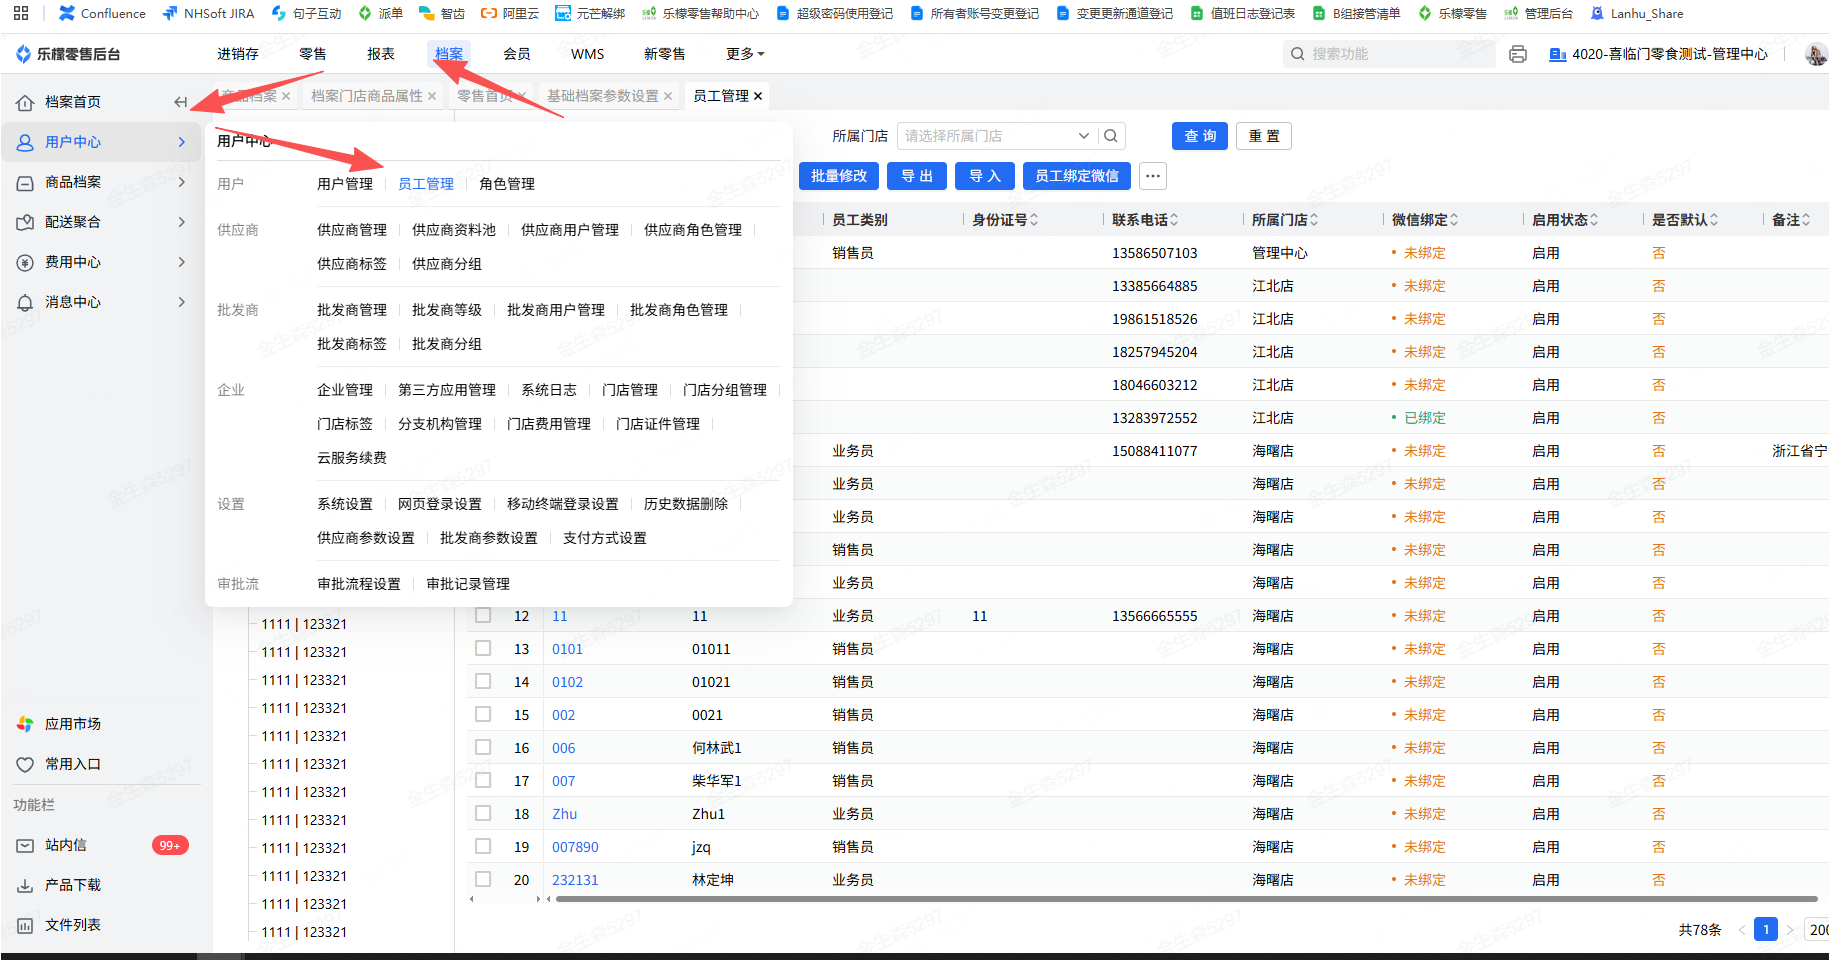
Task: Open 门店管理 in the 企业 section
Action: click(x=630, y=390)
